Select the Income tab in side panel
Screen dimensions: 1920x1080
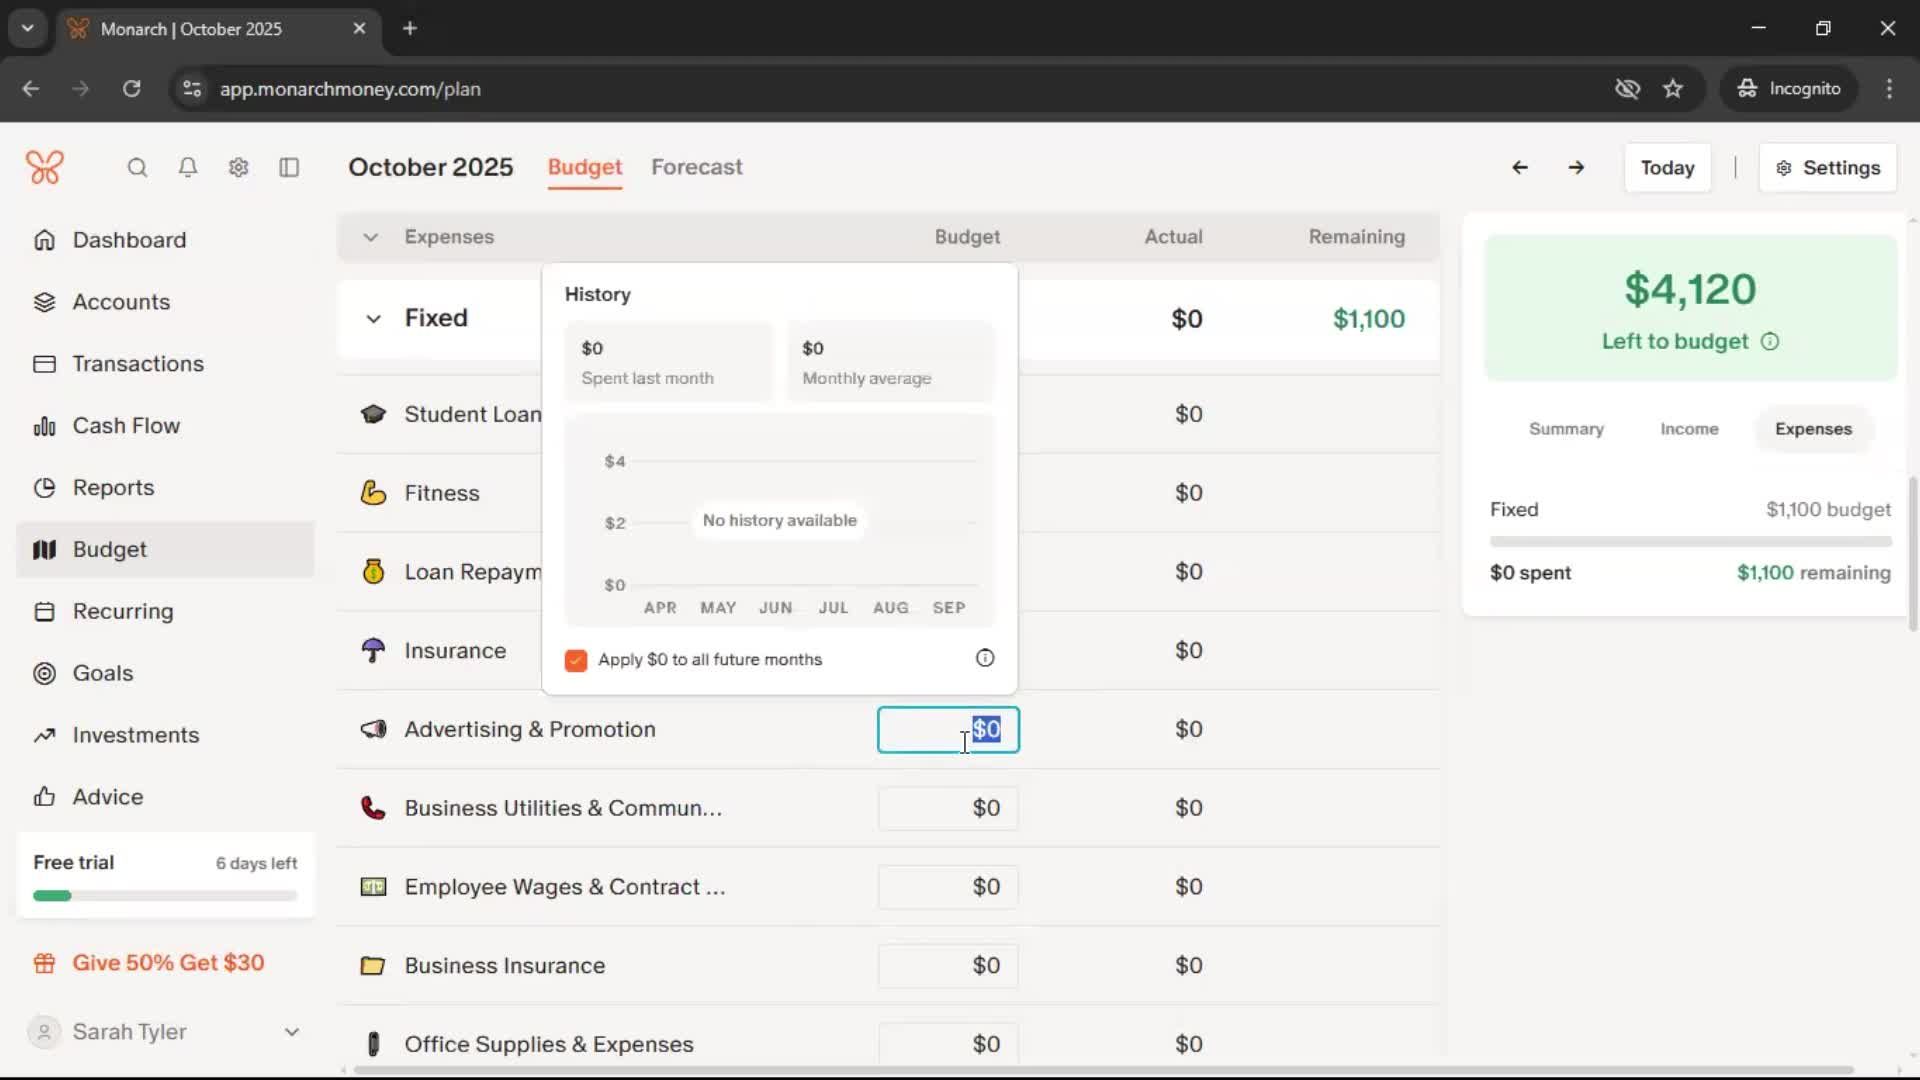[1689, 429]
